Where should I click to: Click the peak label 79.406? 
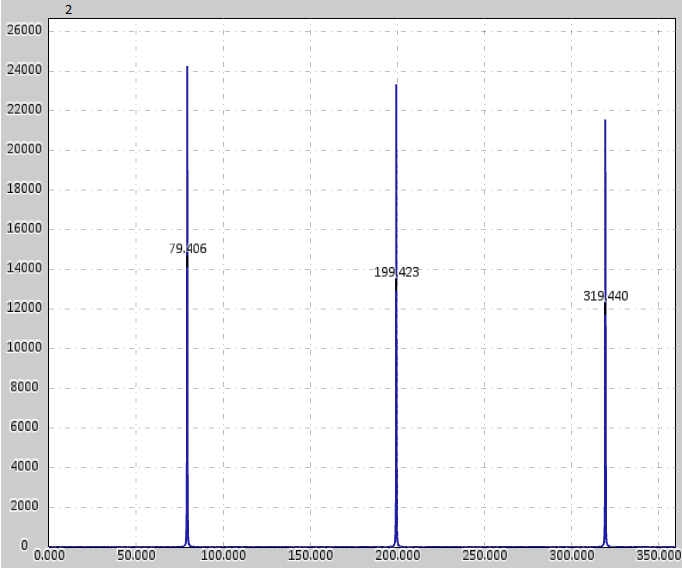(x=187, y=249)
